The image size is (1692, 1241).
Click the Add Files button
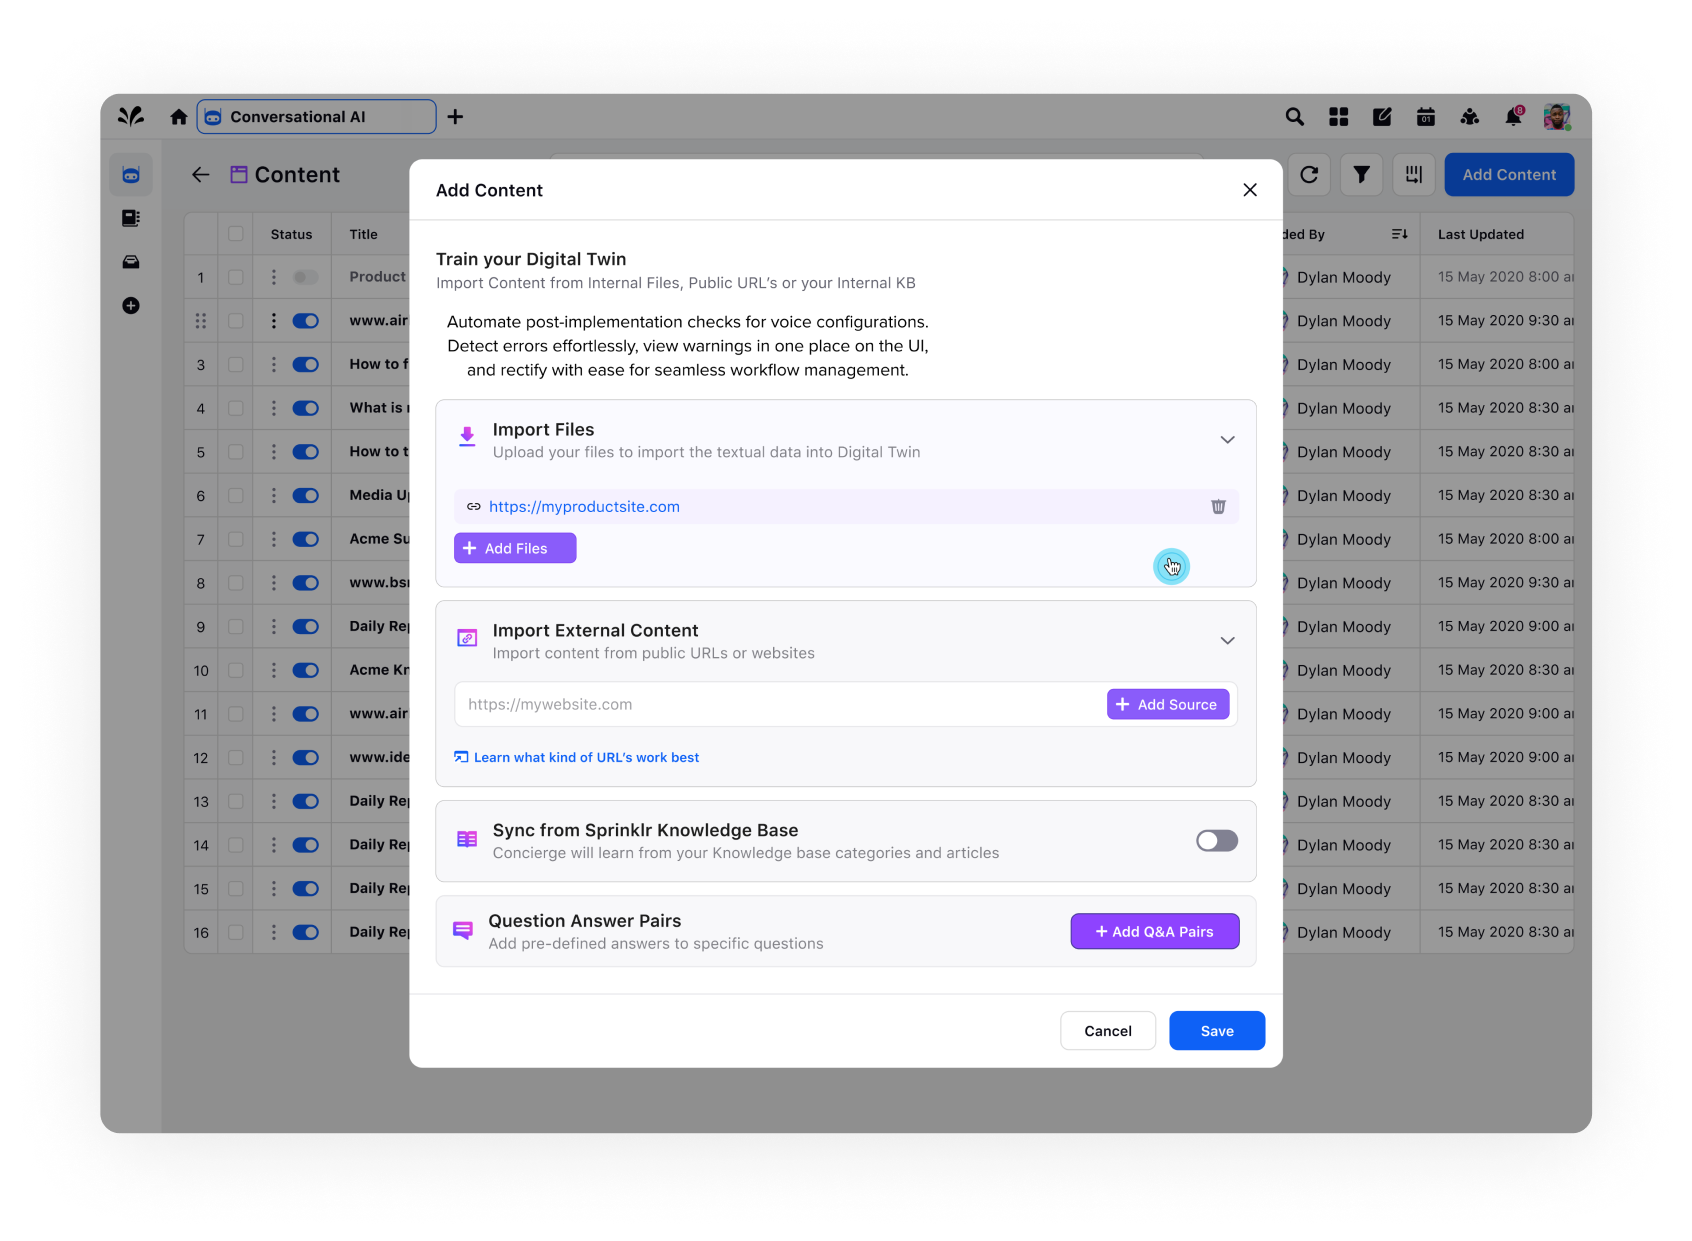515,548
